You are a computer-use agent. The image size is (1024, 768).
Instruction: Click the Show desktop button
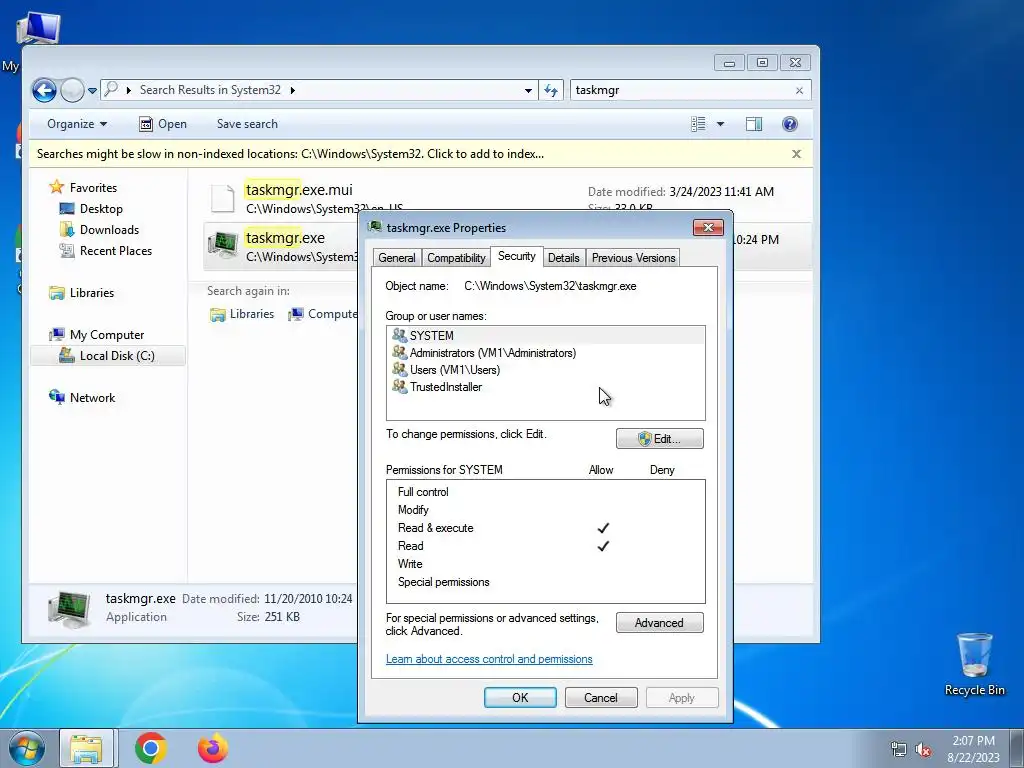(1017, 748)
